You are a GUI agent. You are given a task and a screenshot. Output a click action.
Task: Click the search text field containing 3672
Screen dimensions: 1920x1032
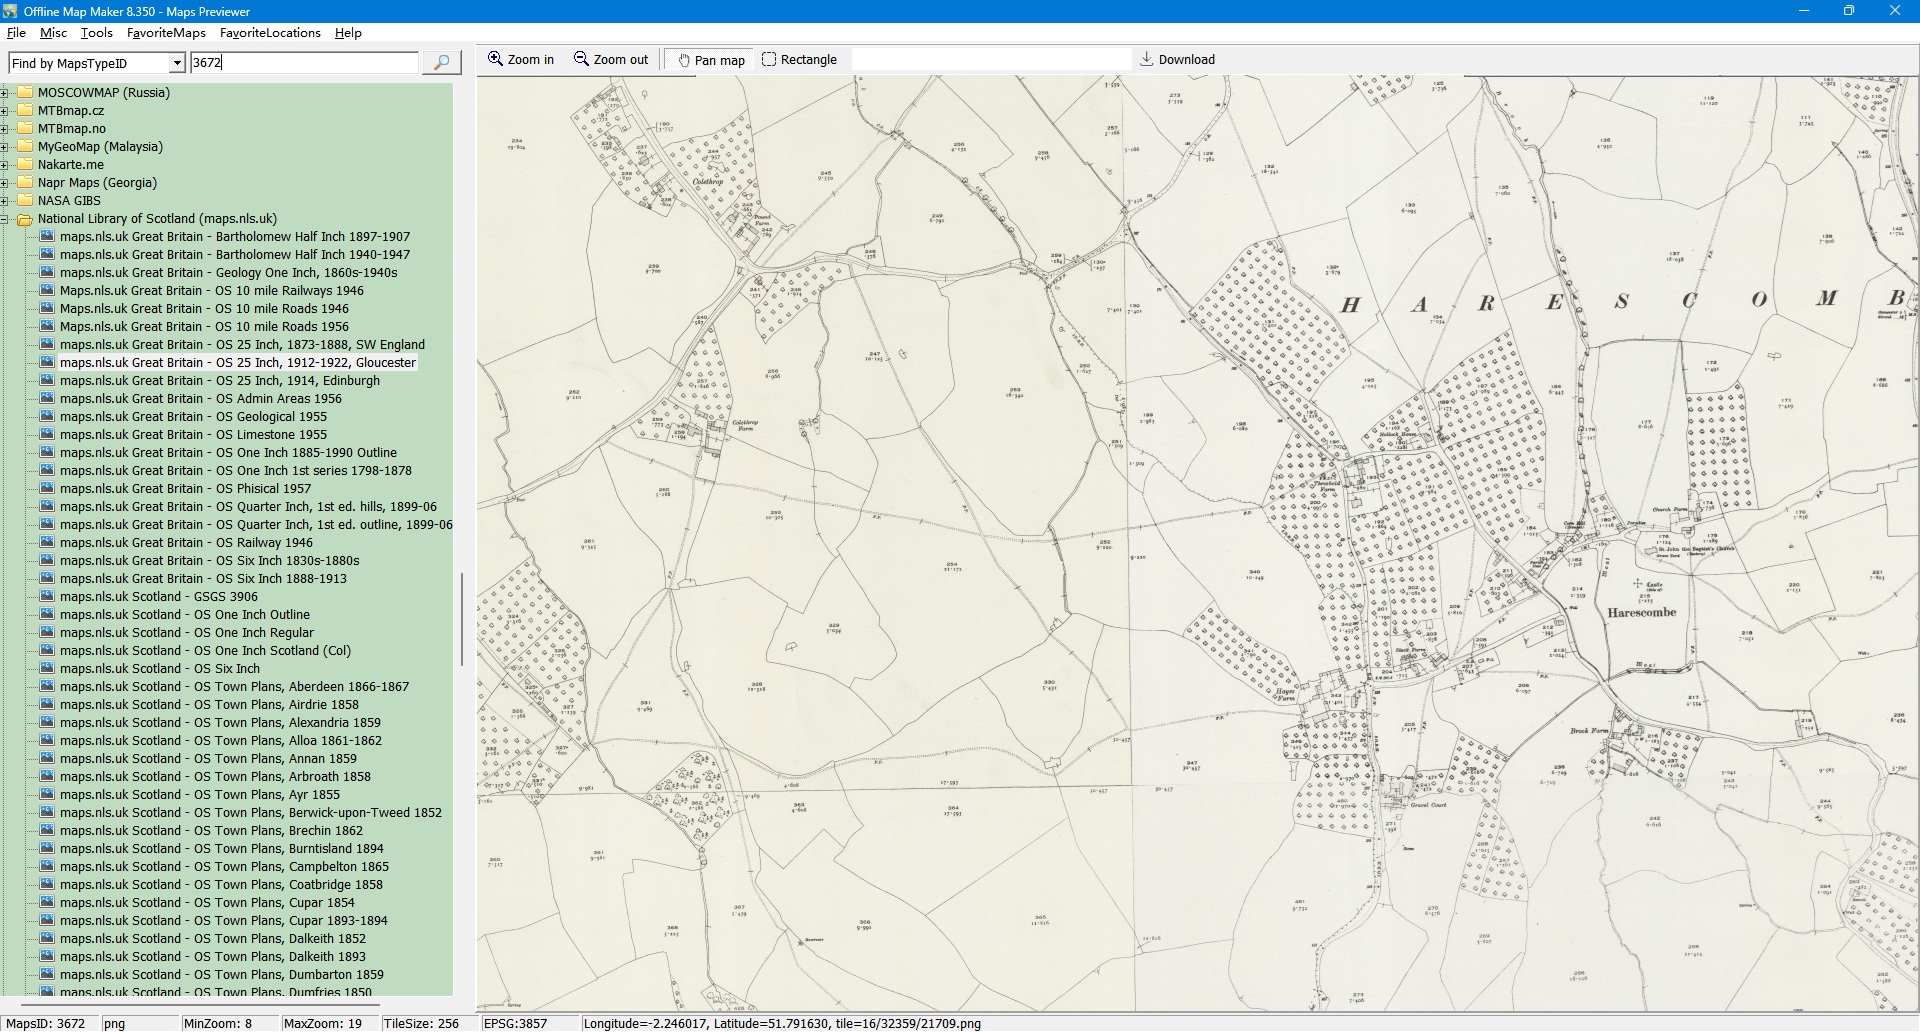click(x=304, y=63)
